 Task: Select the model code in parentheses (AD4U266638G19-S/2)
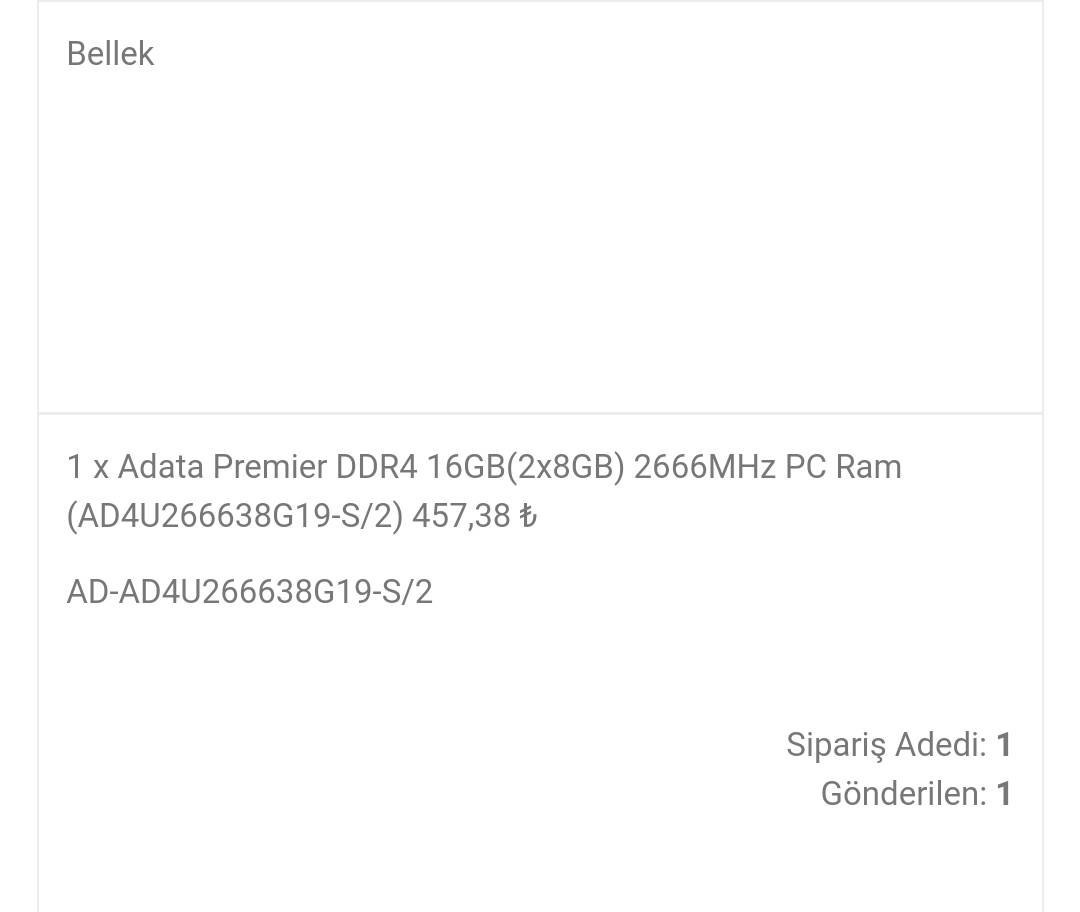tap(235, 515)
